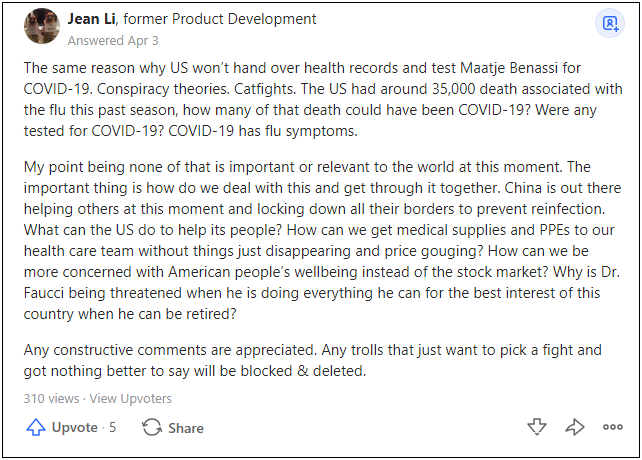
Task: Open Jean Li's profile picture
Action: 41,30
